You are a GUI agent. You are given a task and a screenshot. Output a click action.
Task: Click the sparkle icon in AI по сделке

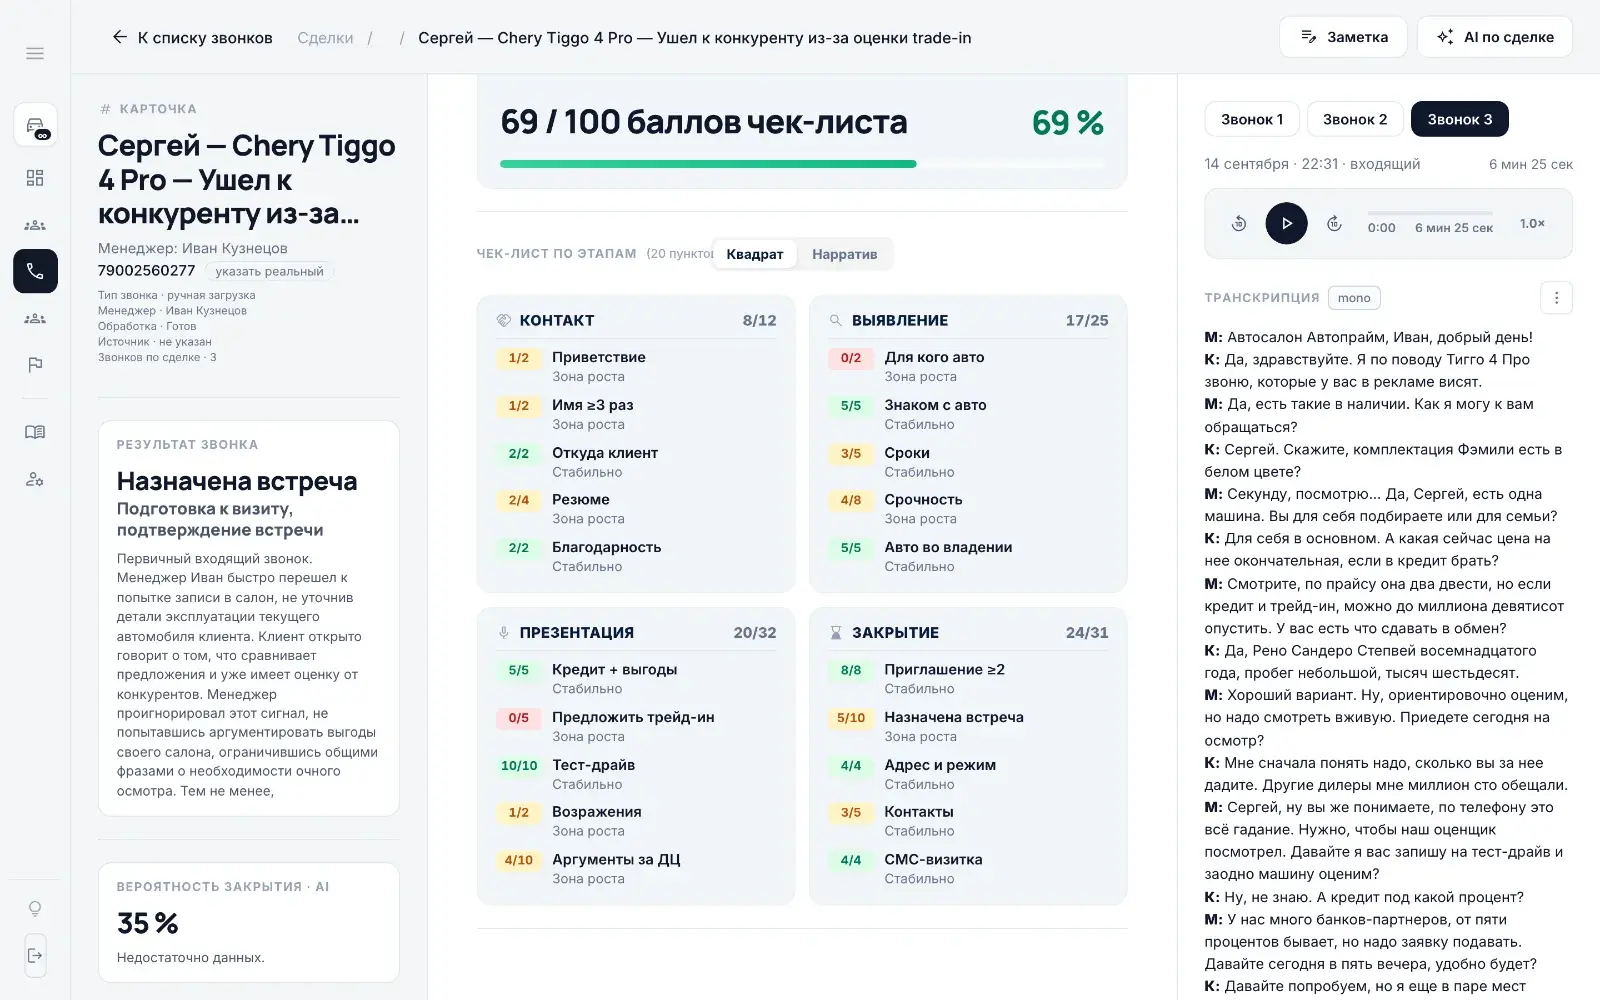click(x=1445, y=37)
